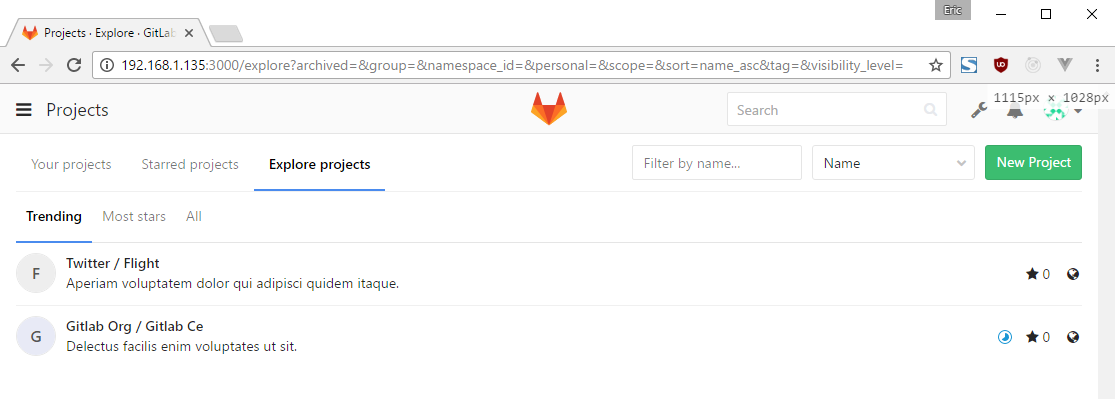Maximize the browser window
This screenshot has width=1115, height=399.
coord(1046,14)
